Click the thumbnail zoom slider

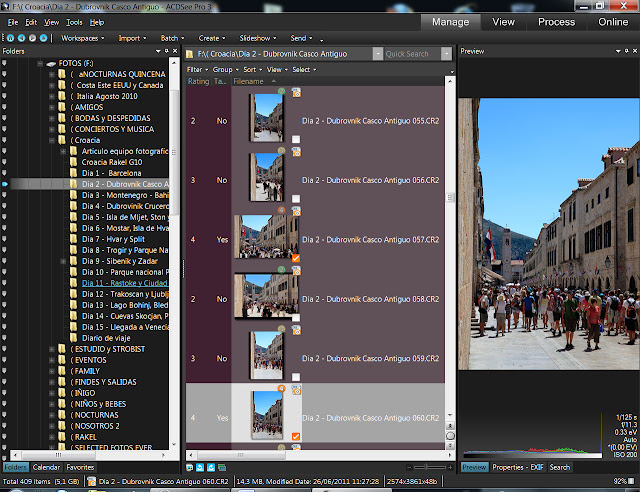tap(427, 467)
